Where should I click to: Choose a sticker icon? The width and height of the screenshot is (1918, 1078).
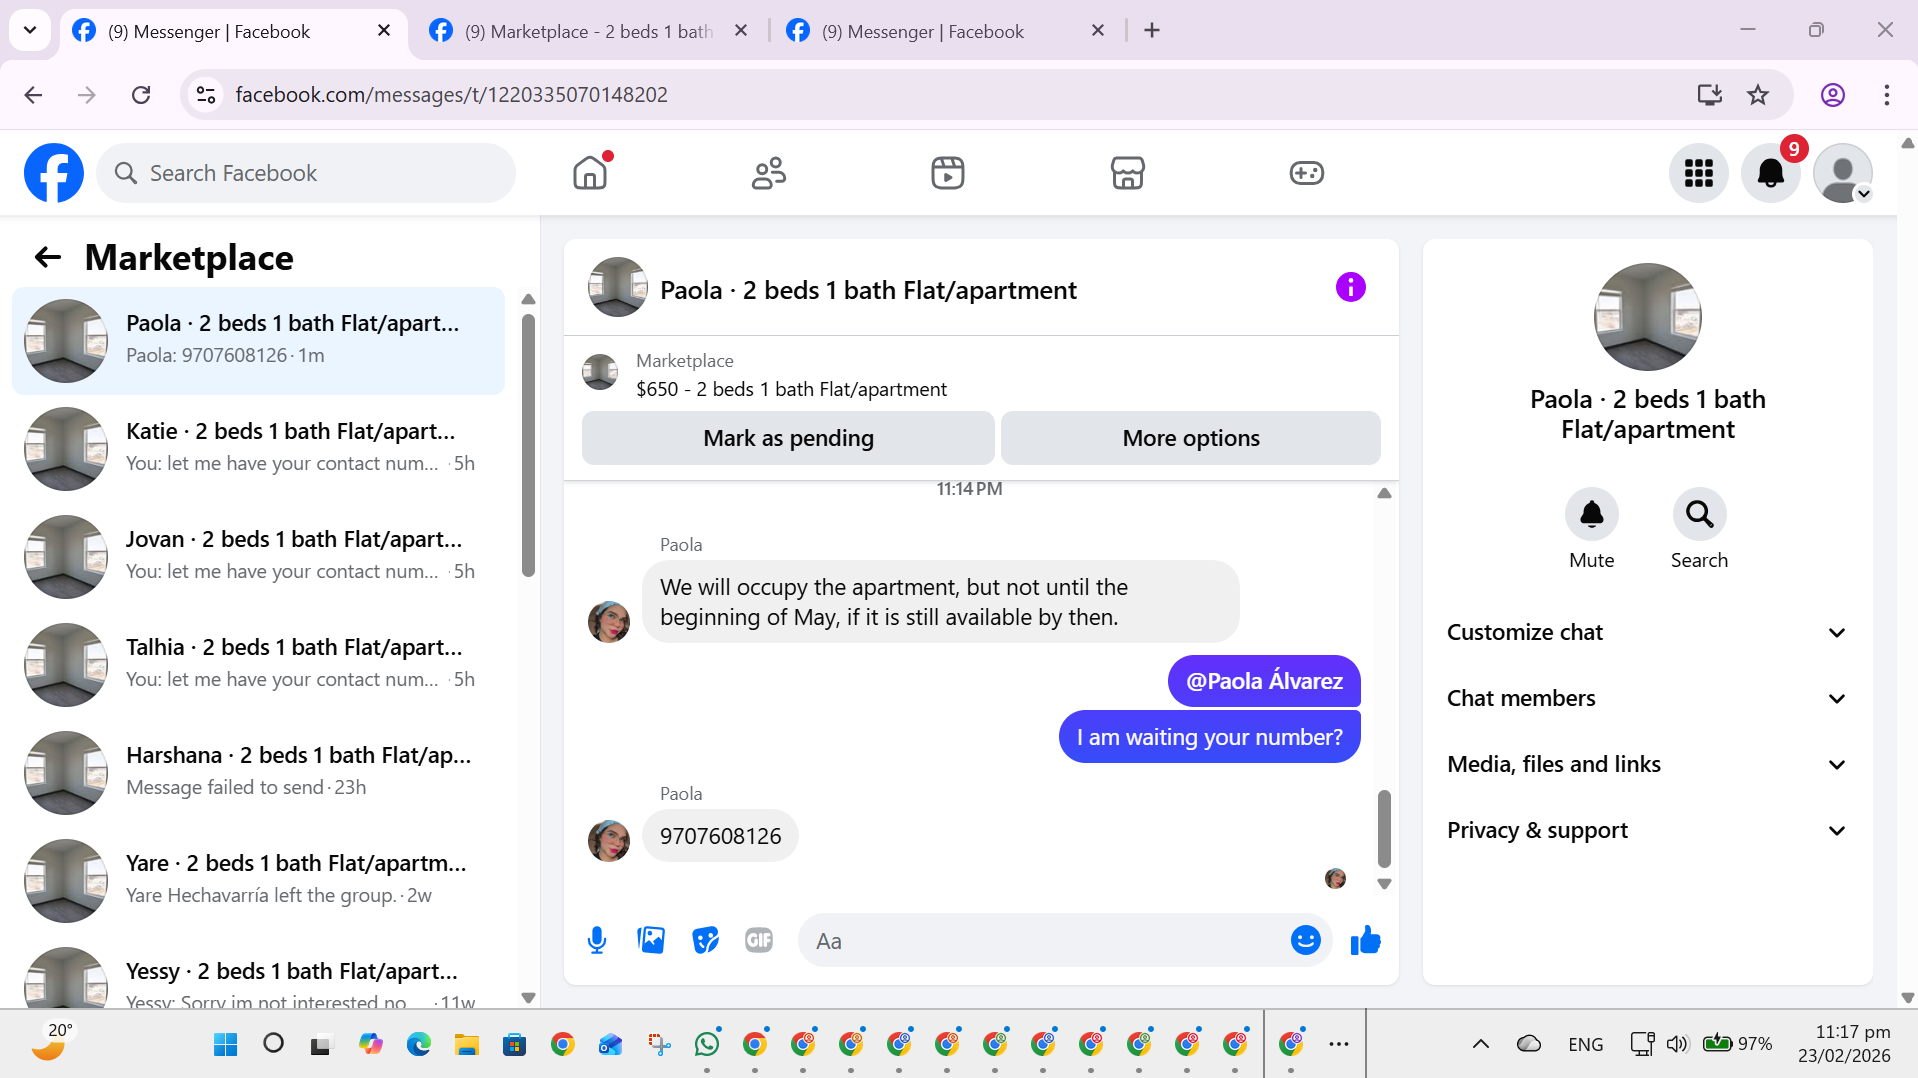coord(705,940)
